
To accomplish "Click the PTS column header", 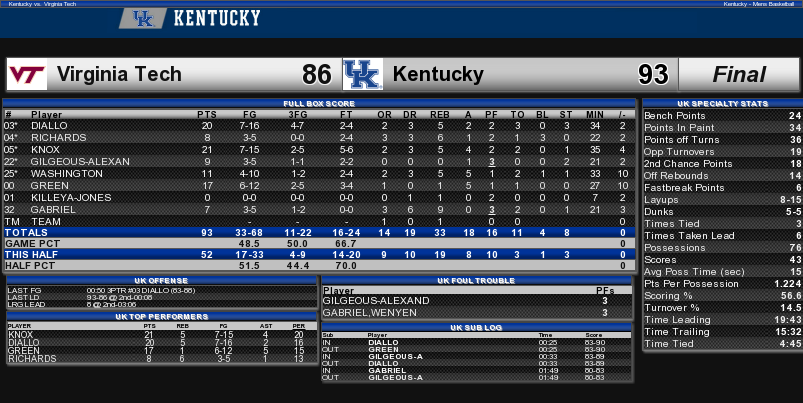I will point(207,115).
